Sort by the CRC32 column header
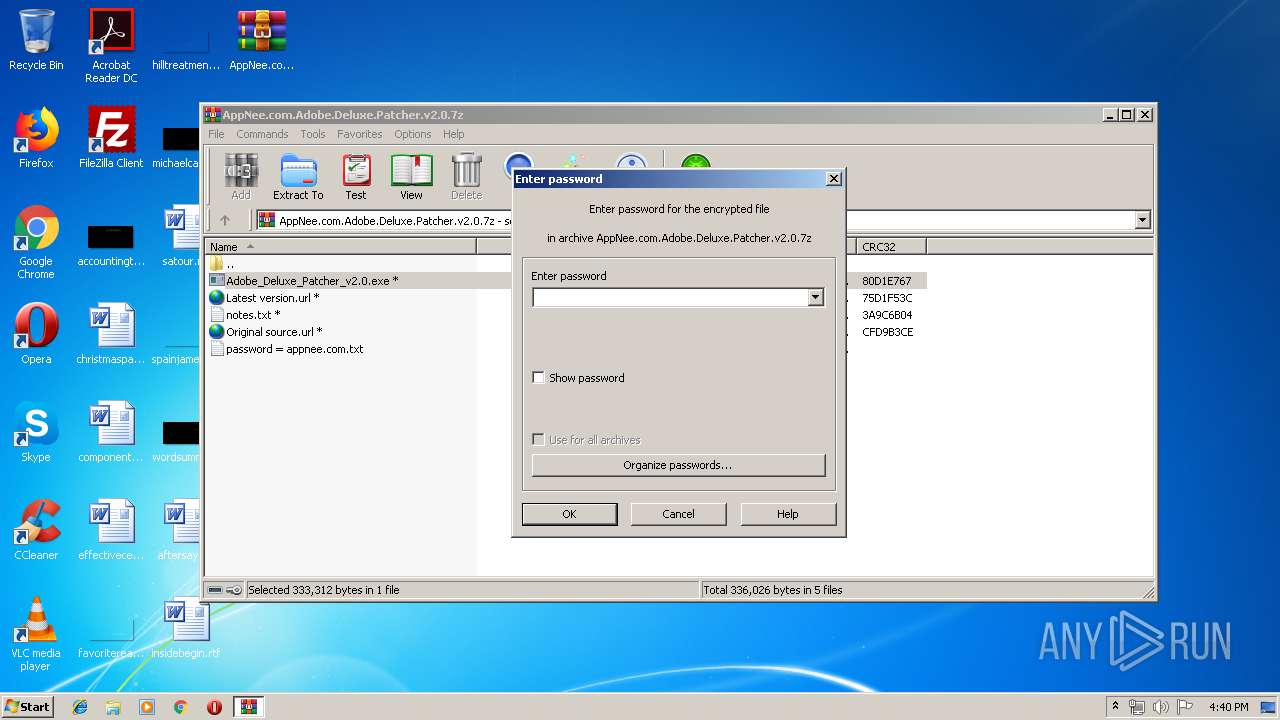This screenshot has height=720, width=1280. pyautogui.click(x=891, y=246)
